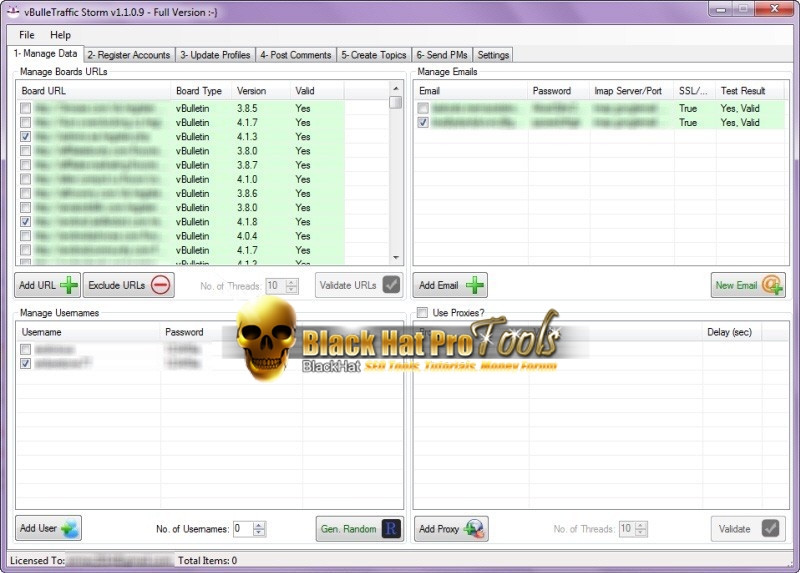The height and width of the screenshot is (573, 800).
Task: Toggle checkbox for vBulletin 4.0.4 board
Action: coord(26,236)
